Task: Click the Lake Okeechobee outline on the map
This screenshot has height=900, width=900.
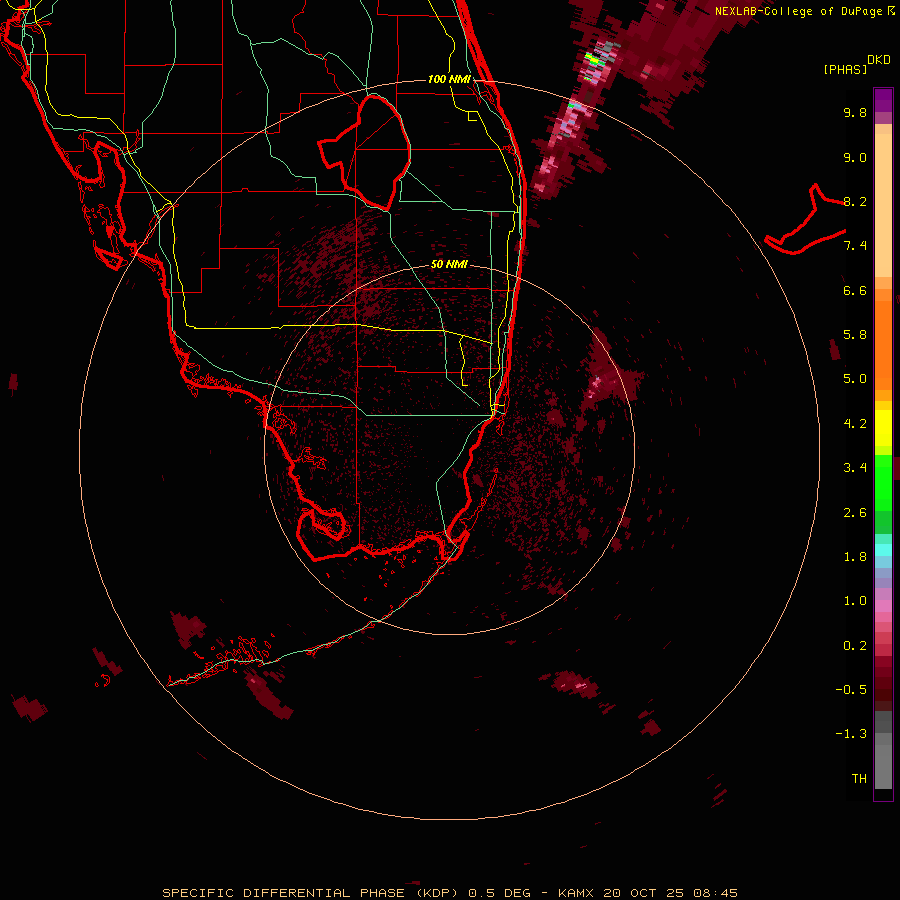Action: click(364, 153)
